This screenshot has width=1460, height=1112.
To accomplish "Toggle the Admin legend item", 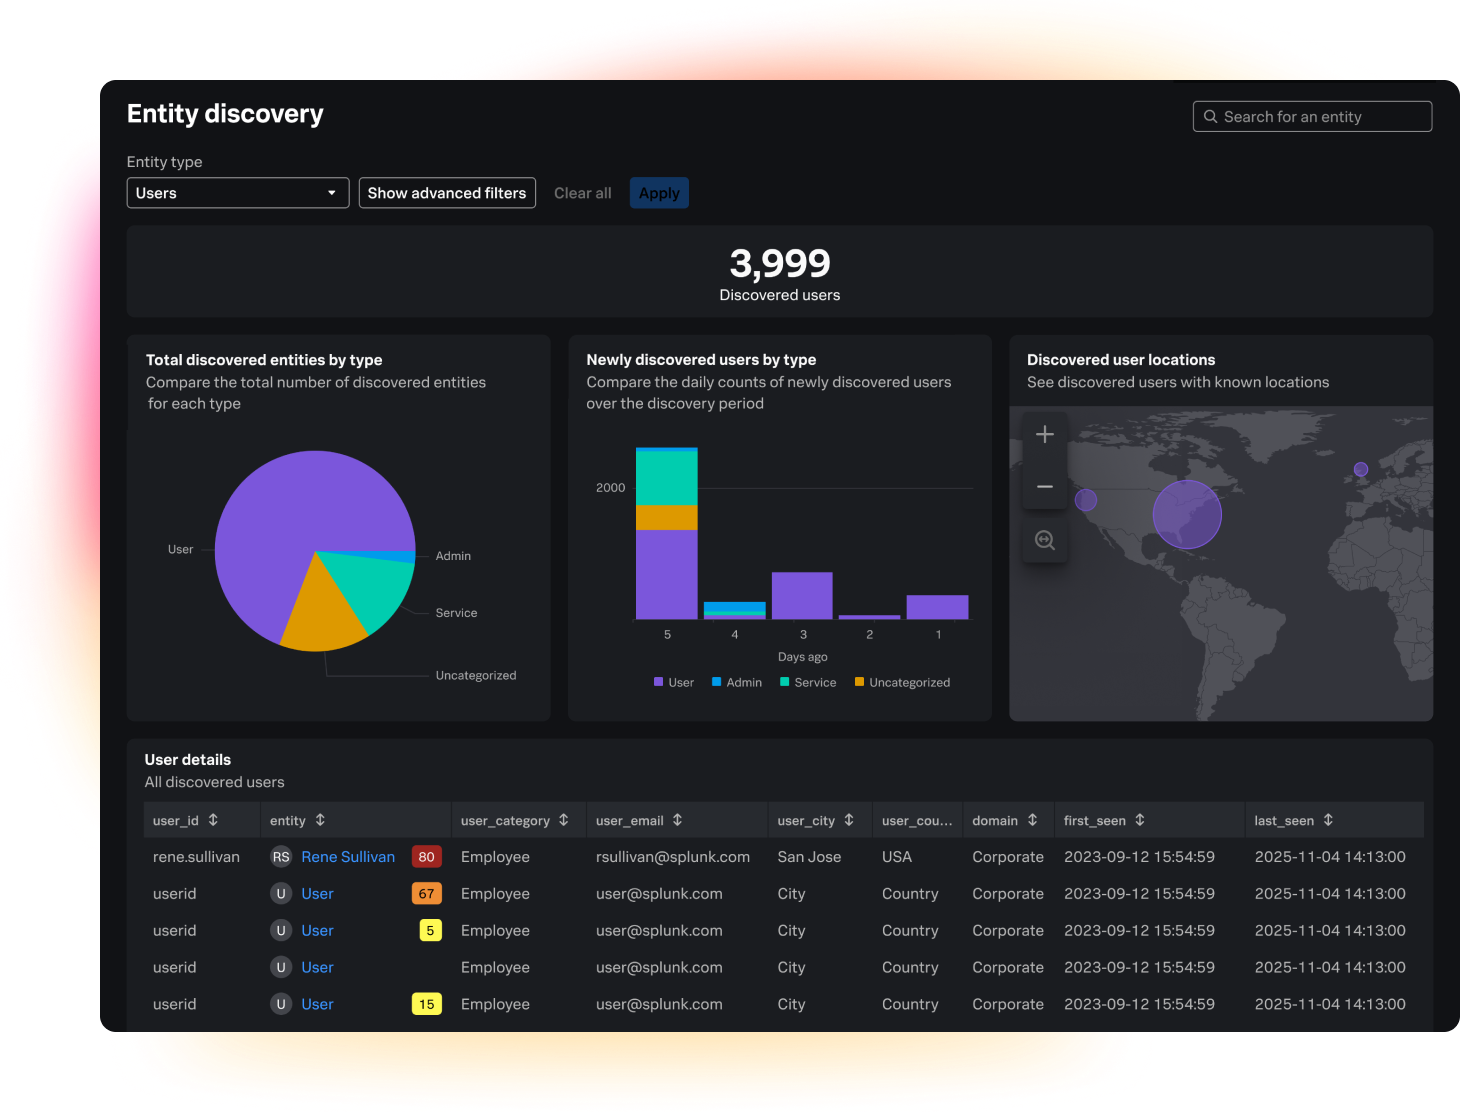I will 737,682.
